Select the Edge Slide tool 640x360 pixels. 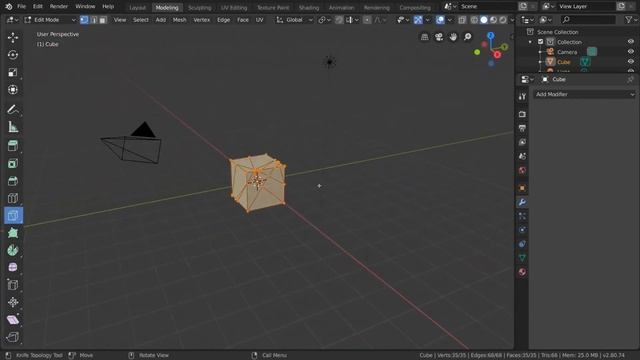13,285
